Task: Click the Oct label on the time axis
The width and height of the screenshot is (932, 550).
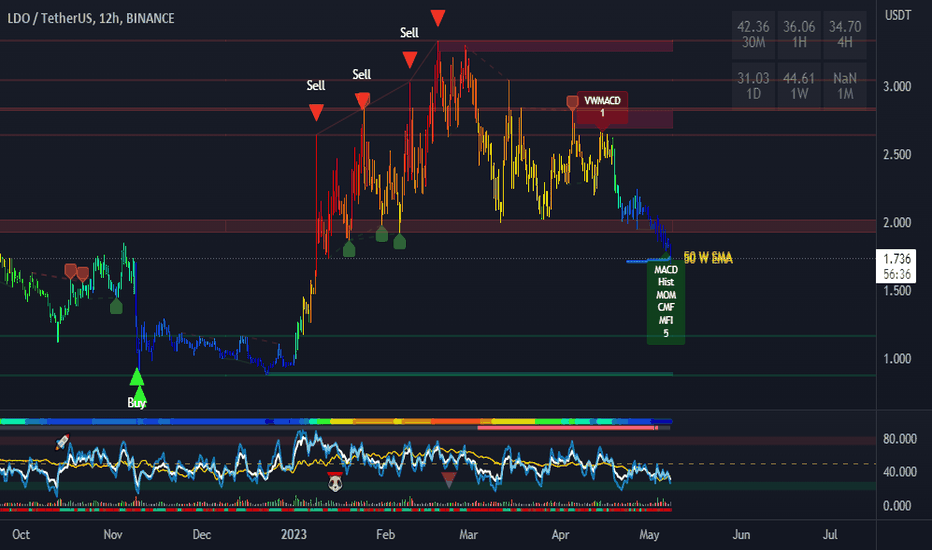Action: (21, 535)
